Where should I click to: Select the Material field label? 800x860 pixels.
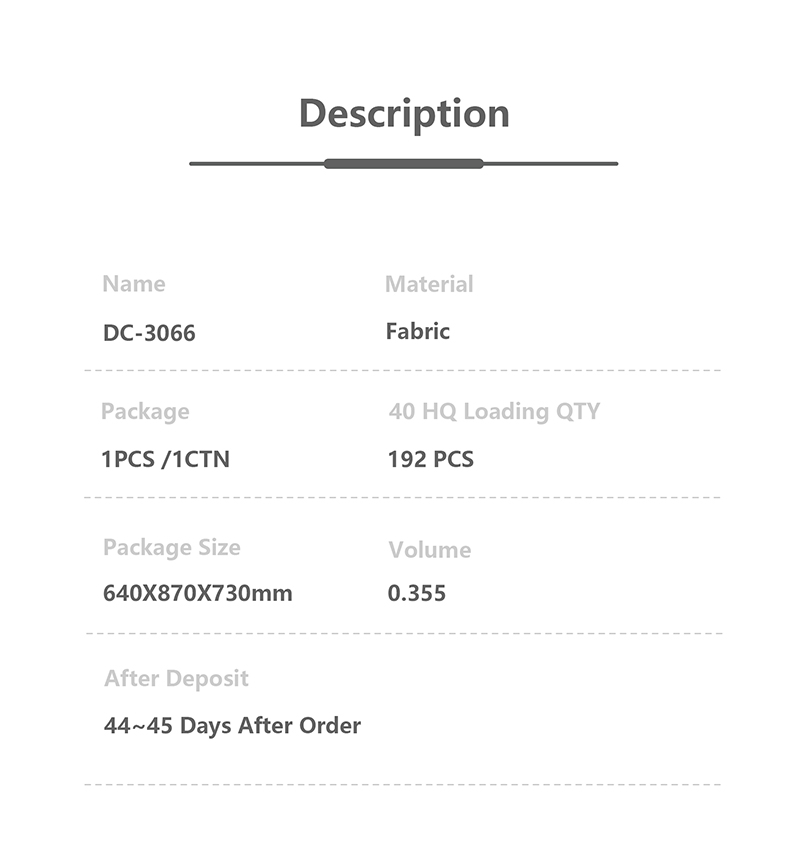[x=429, y=284]
